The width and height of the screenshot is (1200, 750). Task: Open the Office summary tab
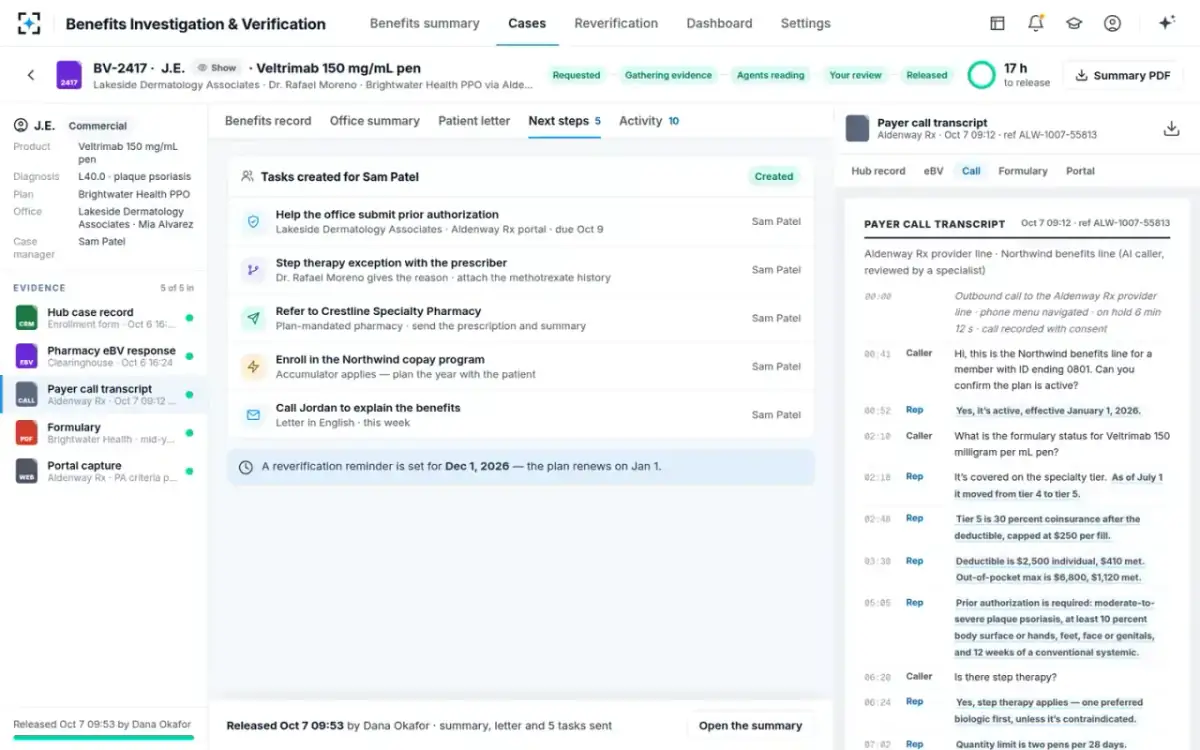[x=374, y=121]
